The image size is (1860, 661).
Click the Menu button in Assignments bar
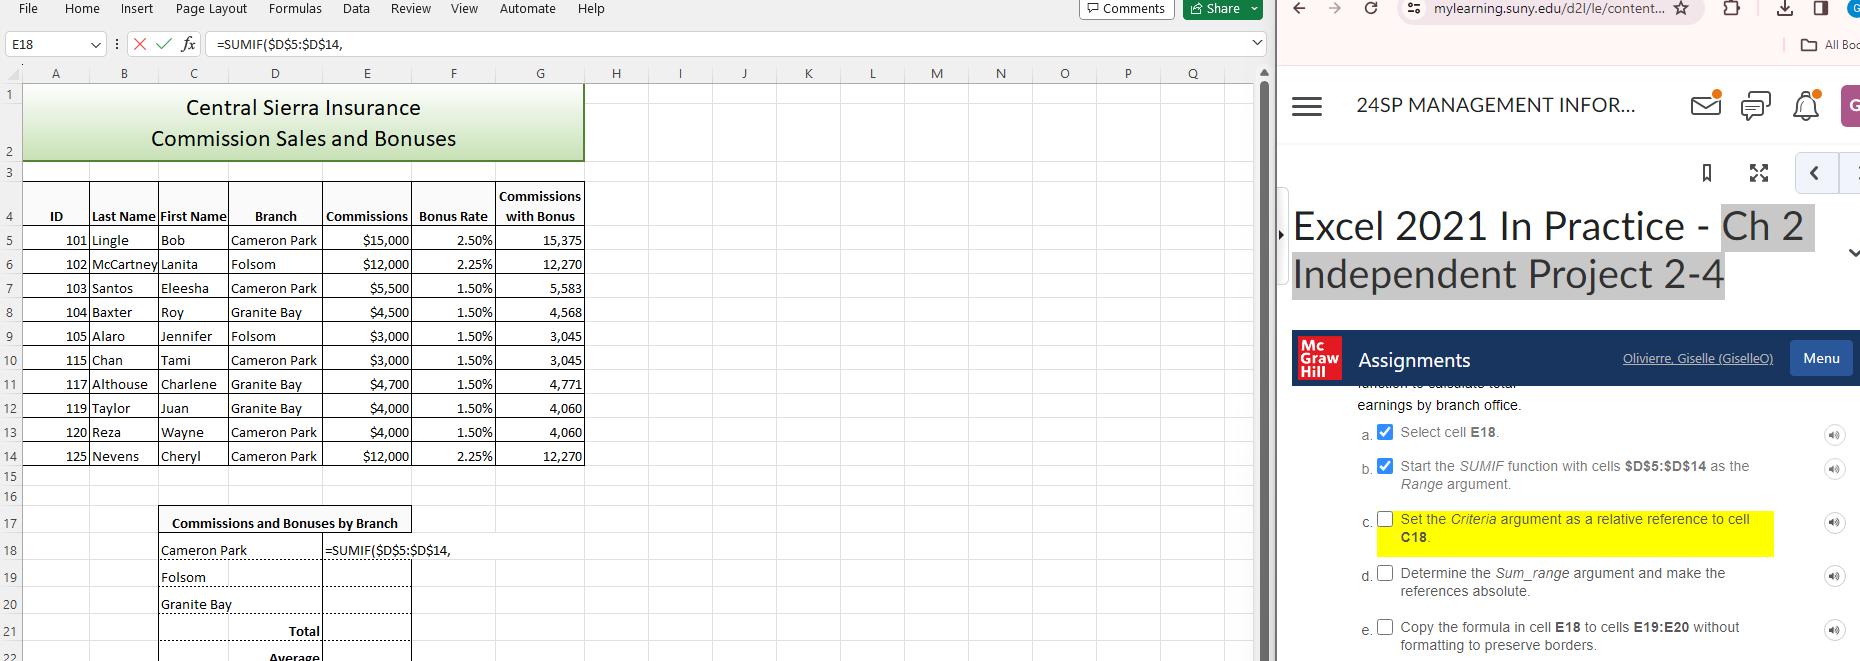click(x=1821, y=358)
